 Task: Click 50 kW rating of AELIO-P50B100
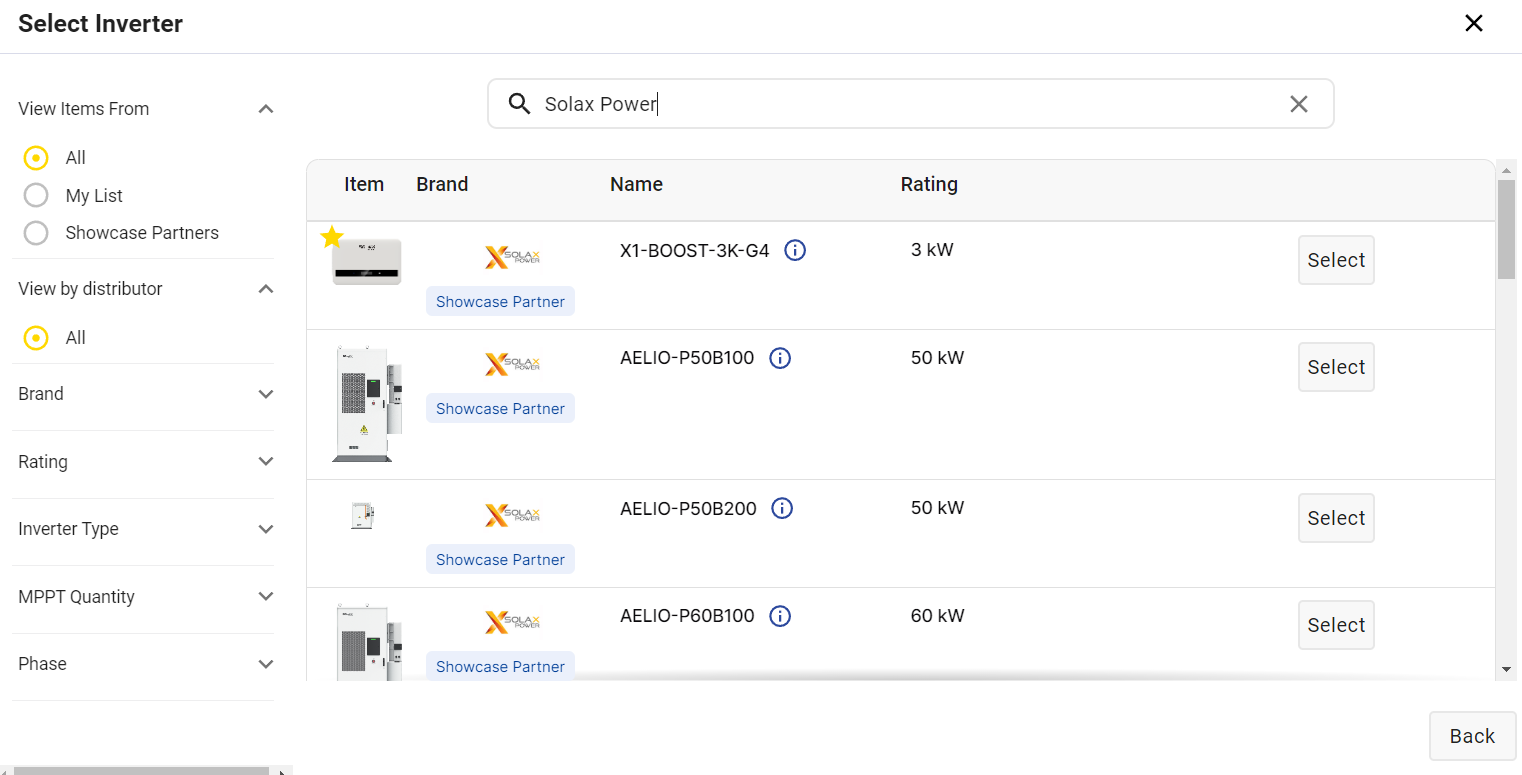point(938,358)
